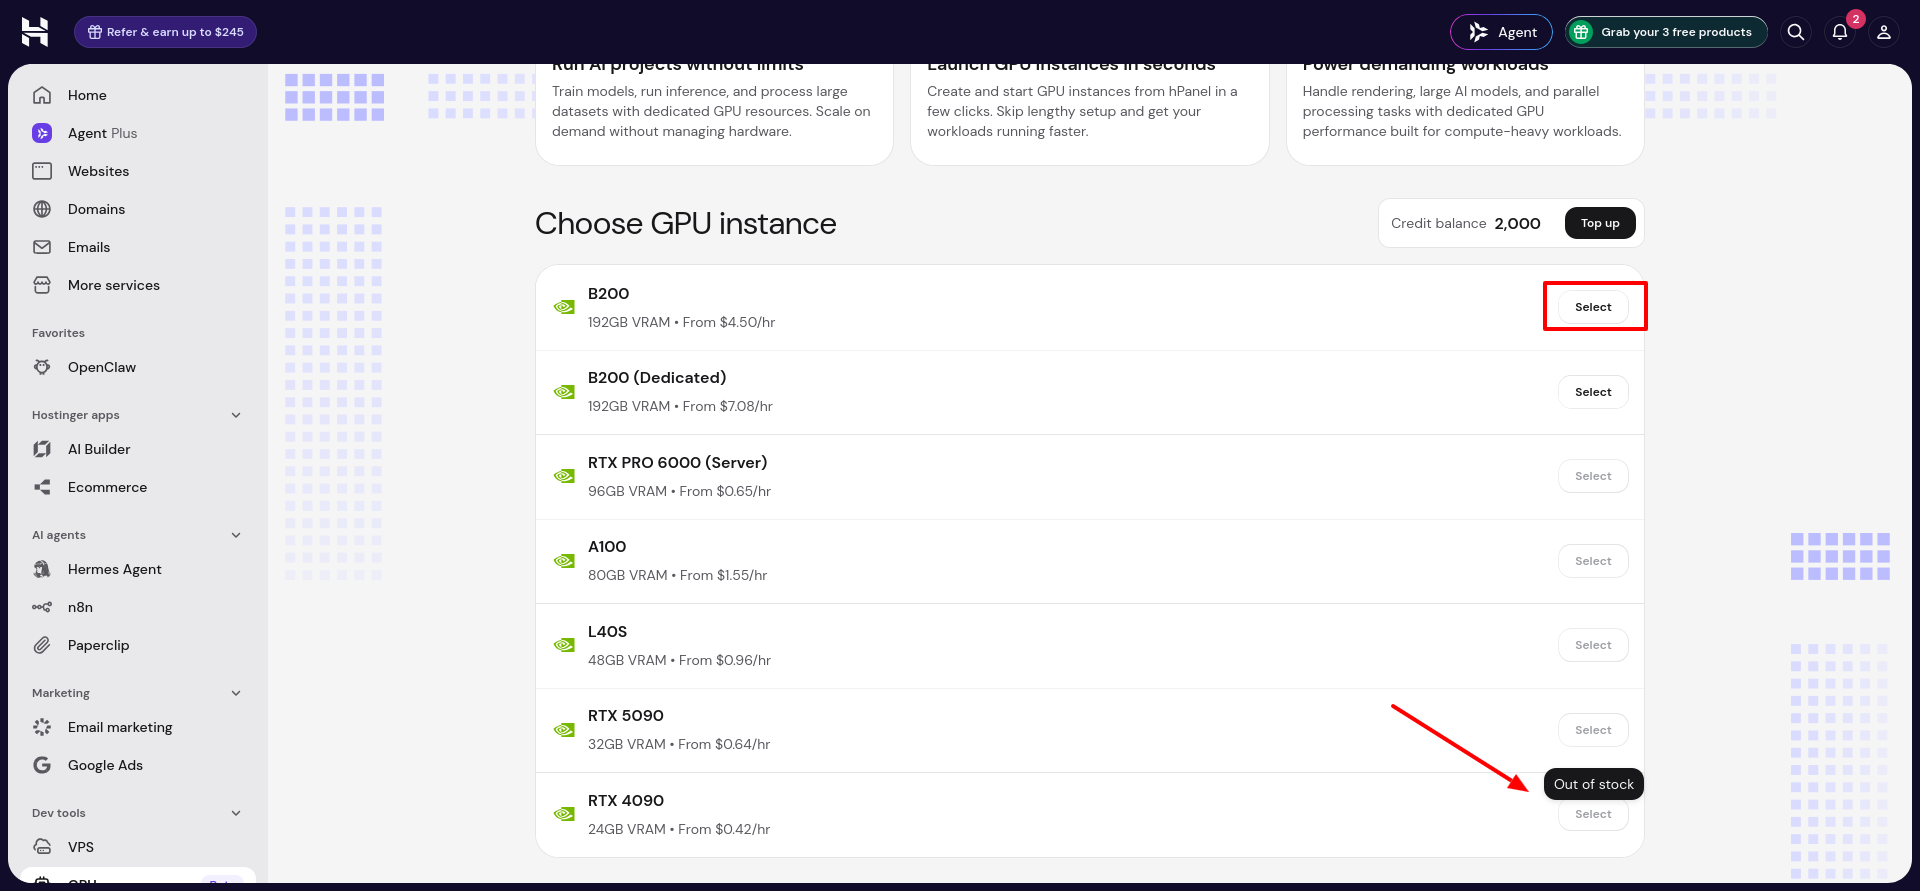Click the Top up button
1920x891 pixels.
(x=1600, y=223)
